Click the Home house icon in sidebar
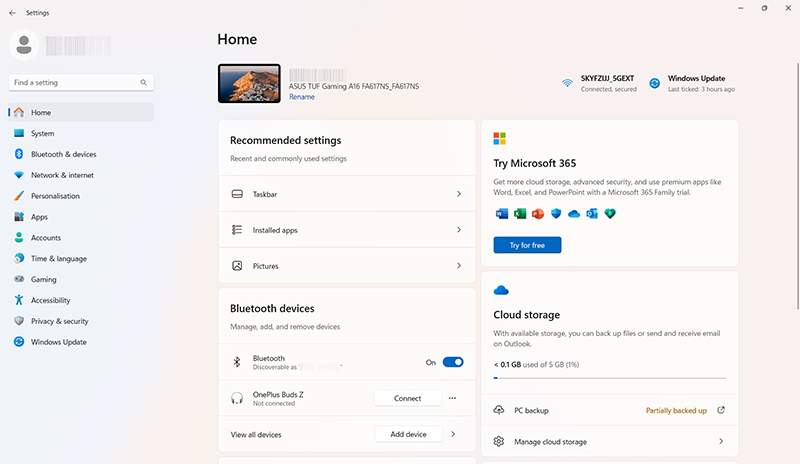800x464 pixels. coord(19,112)
